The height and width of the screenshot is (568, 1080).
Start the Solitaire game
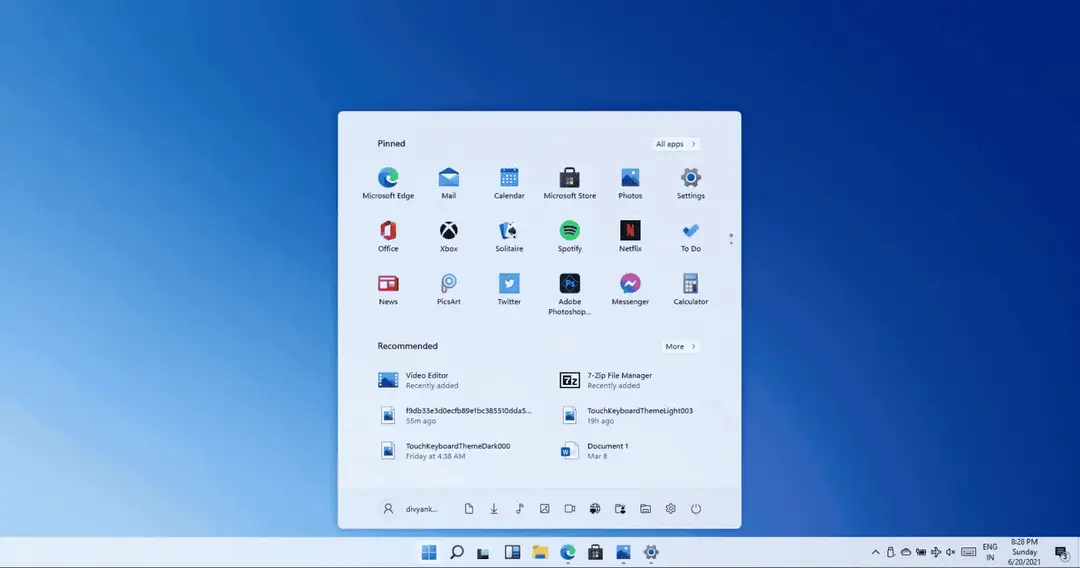point(509,236)
